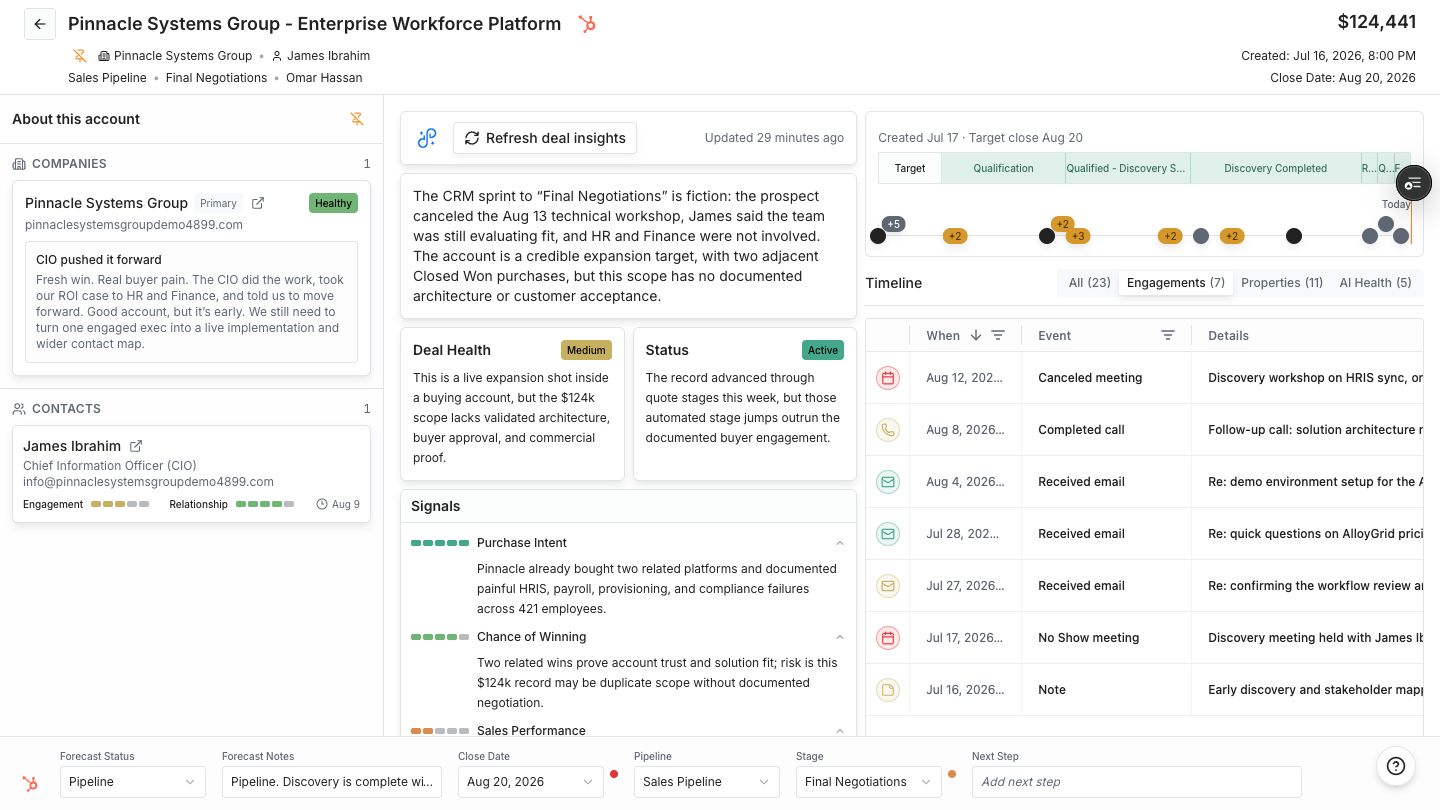Screen dimensions: 1440x810
Task: Click the red dot beside Close Date
Action: 614,774
